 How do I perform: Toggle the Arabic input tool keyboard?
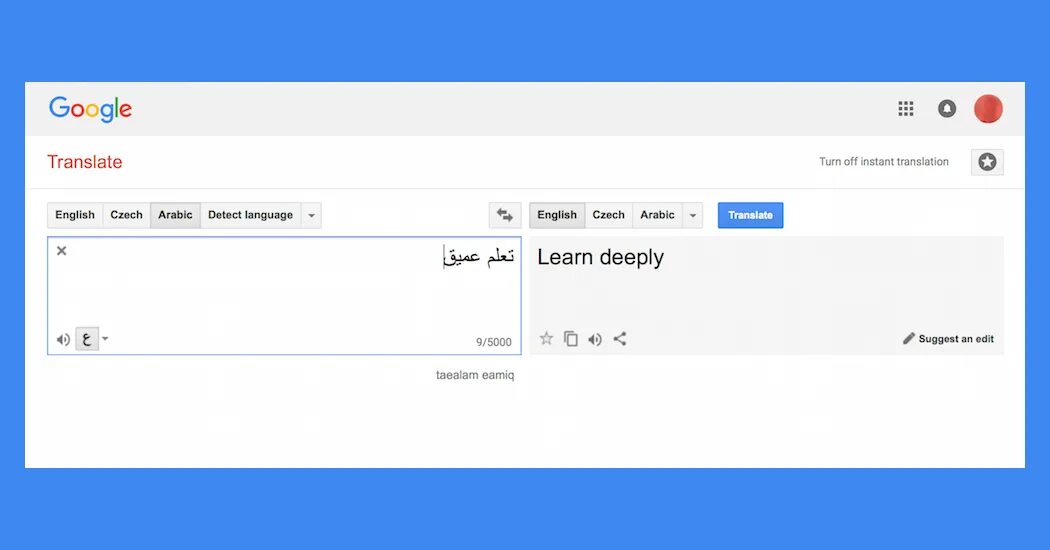tap(87, 339)
